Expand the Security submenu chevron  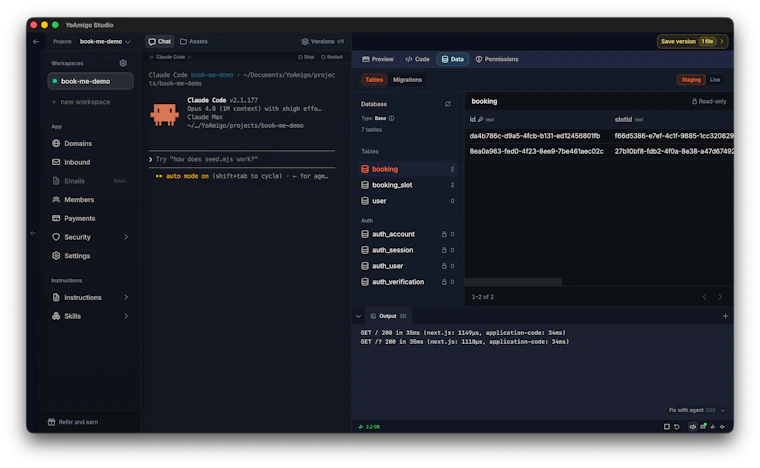(x=126, y=237)
